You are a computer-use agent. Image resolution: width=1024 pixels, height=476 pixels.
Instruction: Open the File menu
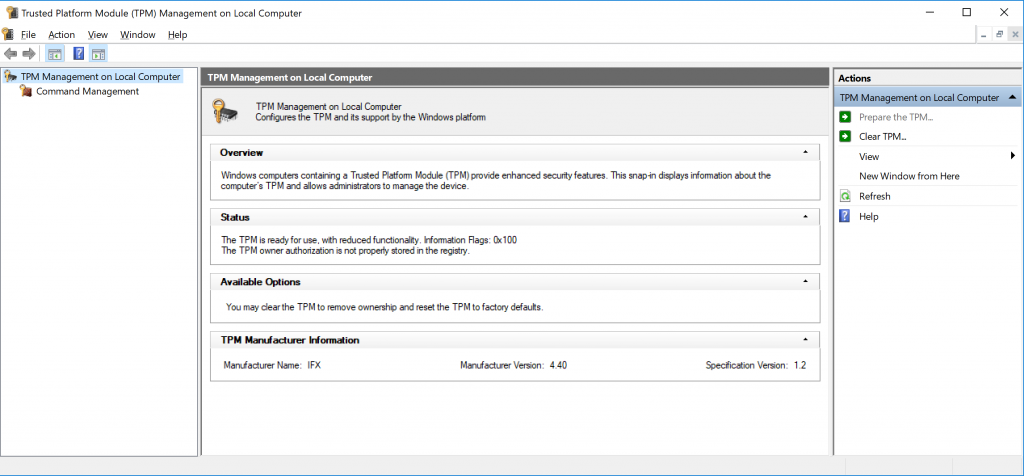pos(28,35)
